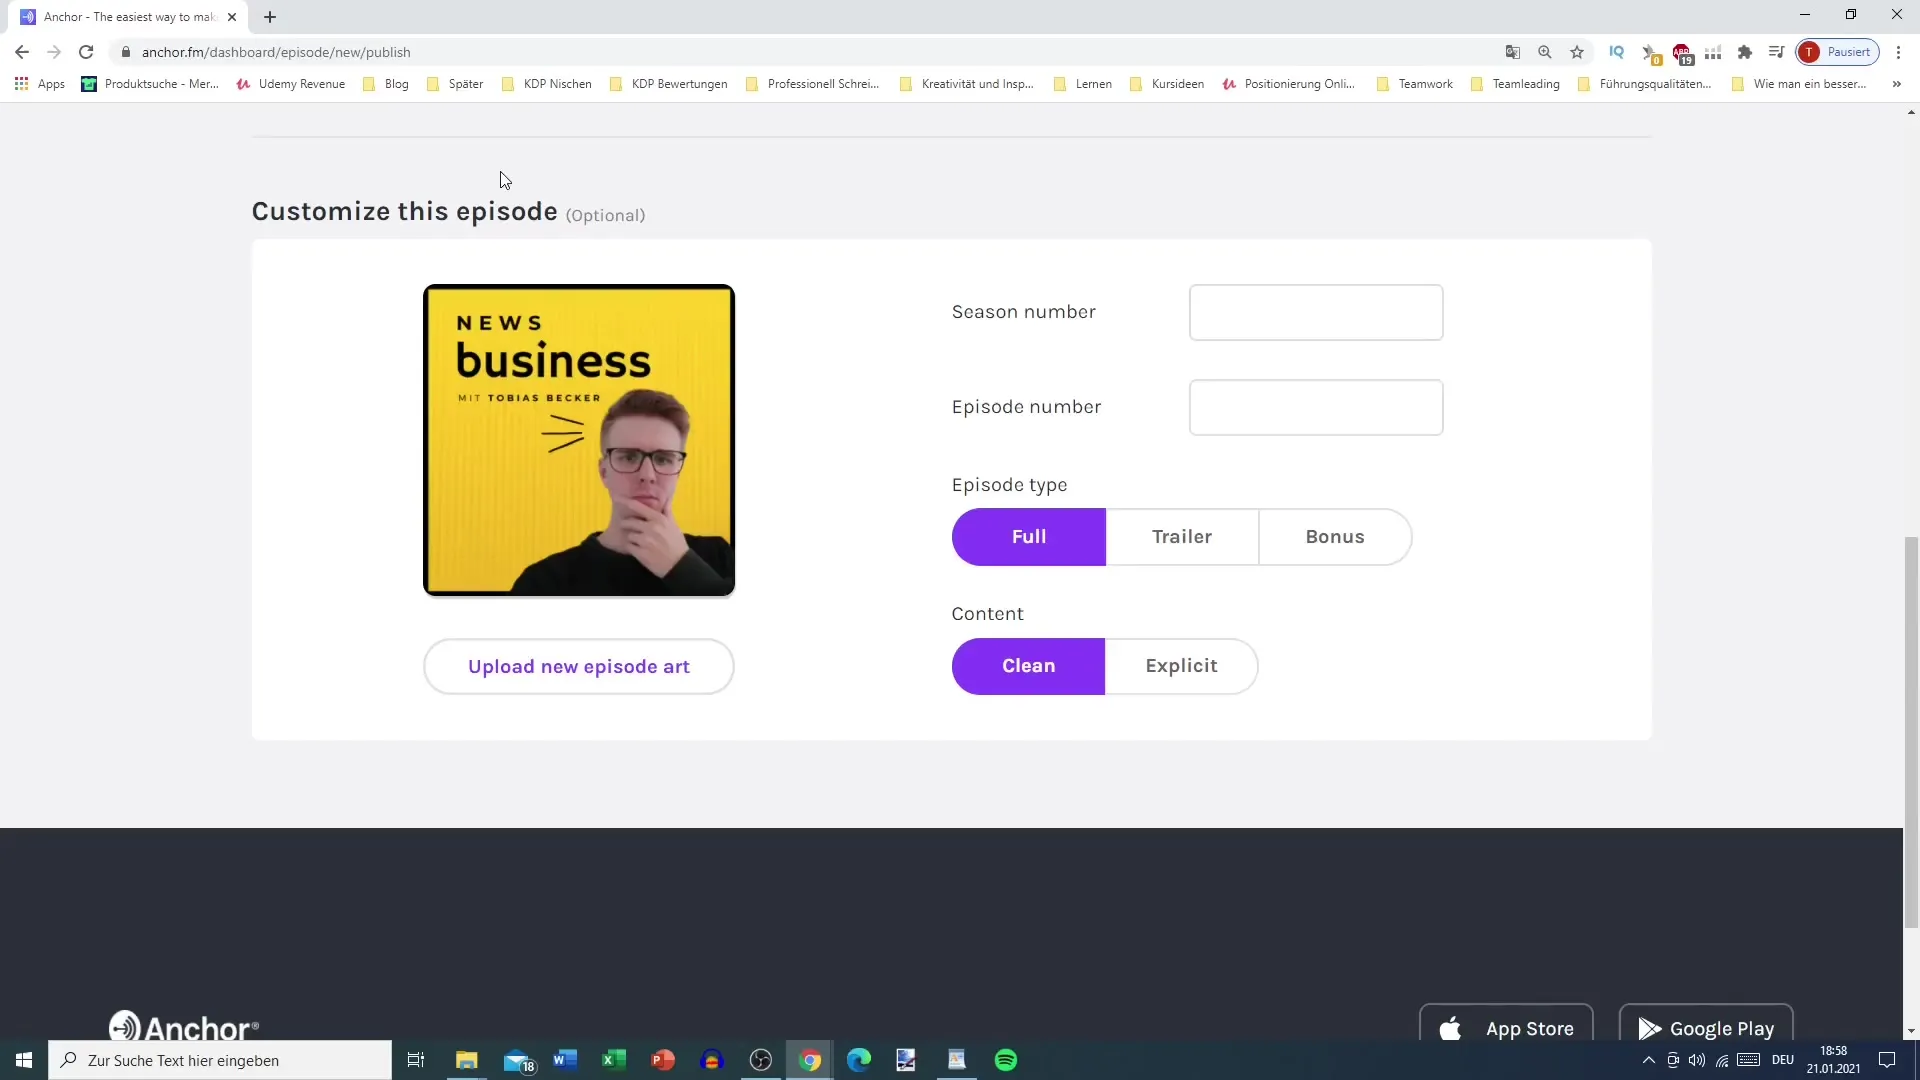Image resolution: width=1920 pixels, height=1080 pixels.
Task: Launch PowerPoint from the taskbar
Action: [663, 1060]
